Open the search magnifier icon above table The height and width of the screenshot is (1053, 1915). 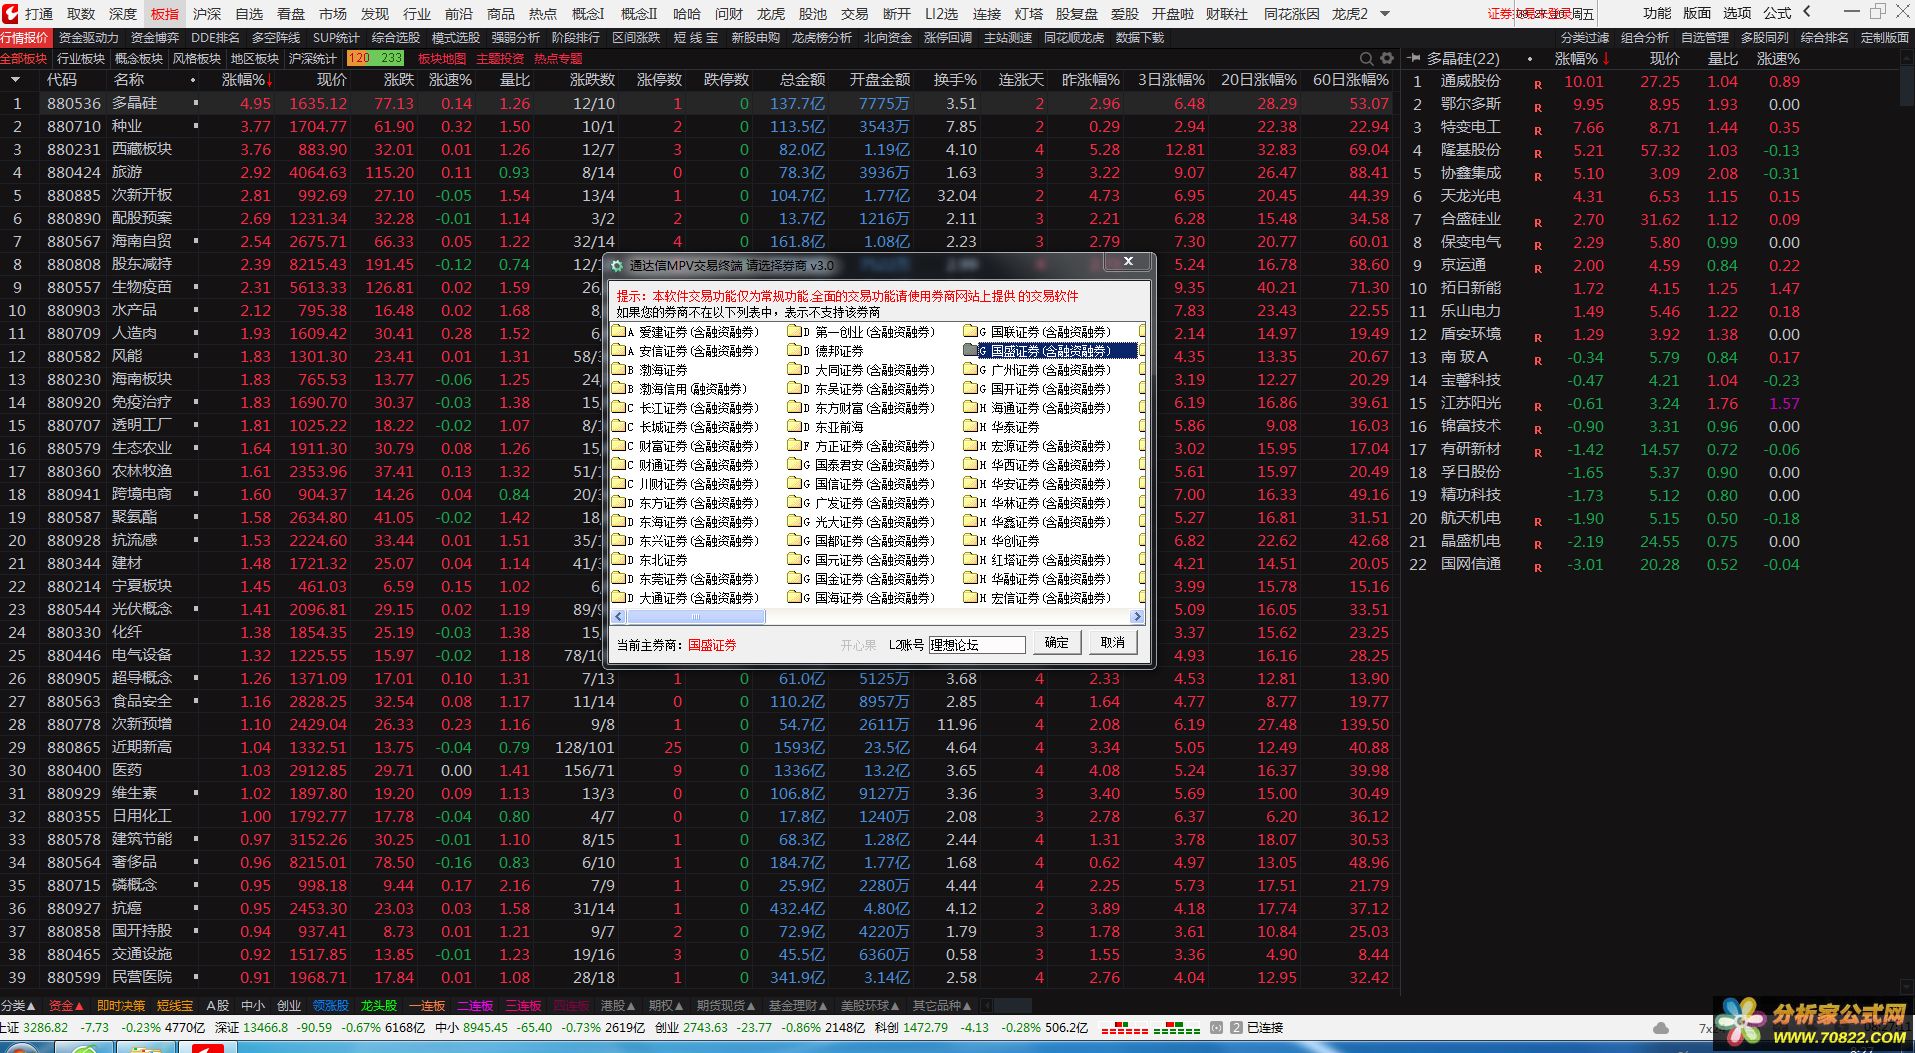[x=1367, y=58]
